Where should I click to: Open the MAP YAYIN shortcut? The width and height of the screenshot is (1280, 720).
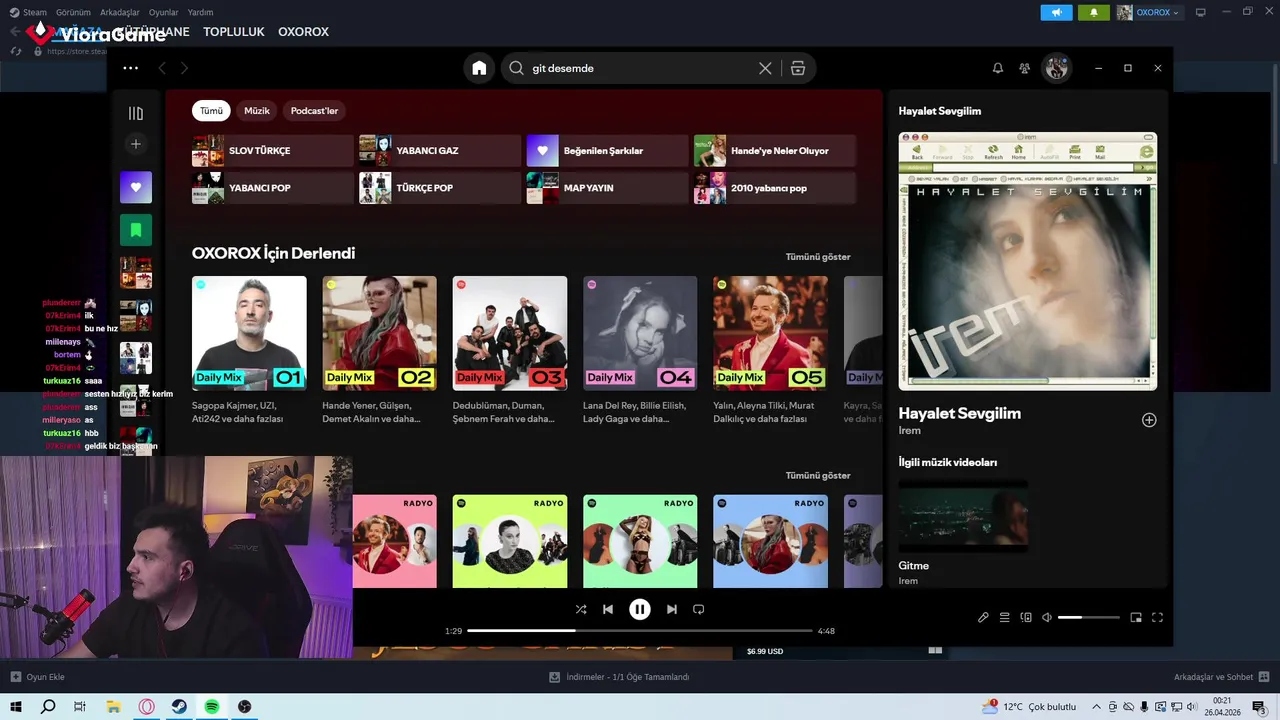tap(607, 188)
